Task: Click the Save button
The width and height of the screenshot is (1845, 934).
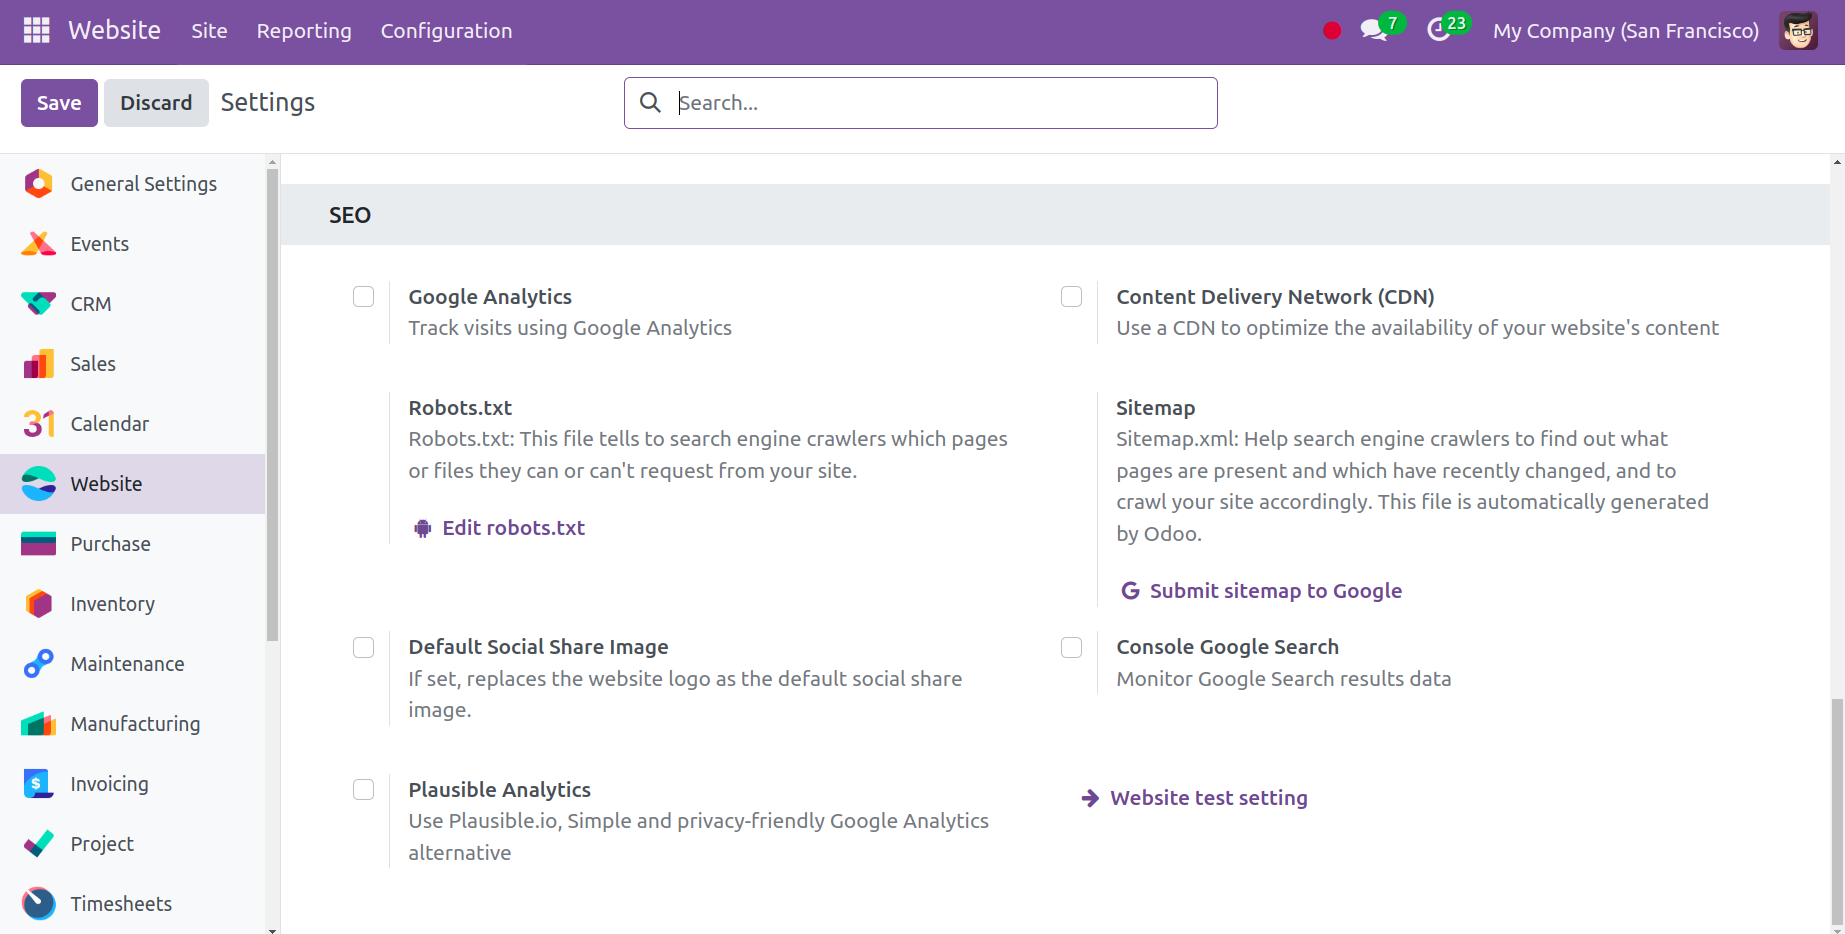Action: tap(59, 103)
